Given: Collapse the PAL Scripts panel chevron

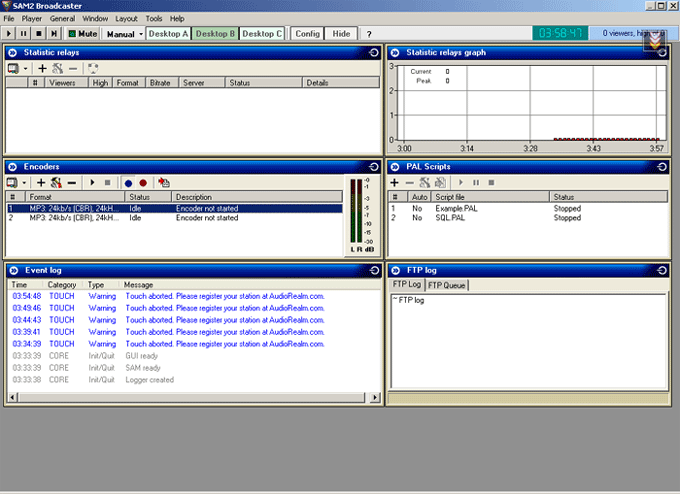Looking at the screenshot, I should [x=395, y=167].
